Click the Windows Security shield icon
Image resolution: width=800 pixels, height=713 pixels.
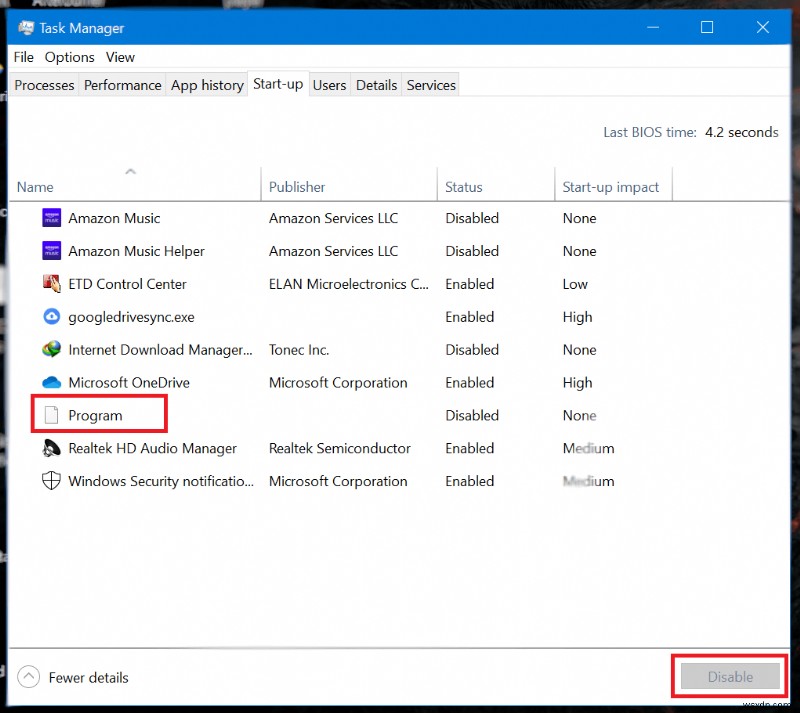click(x=51, y=481)
